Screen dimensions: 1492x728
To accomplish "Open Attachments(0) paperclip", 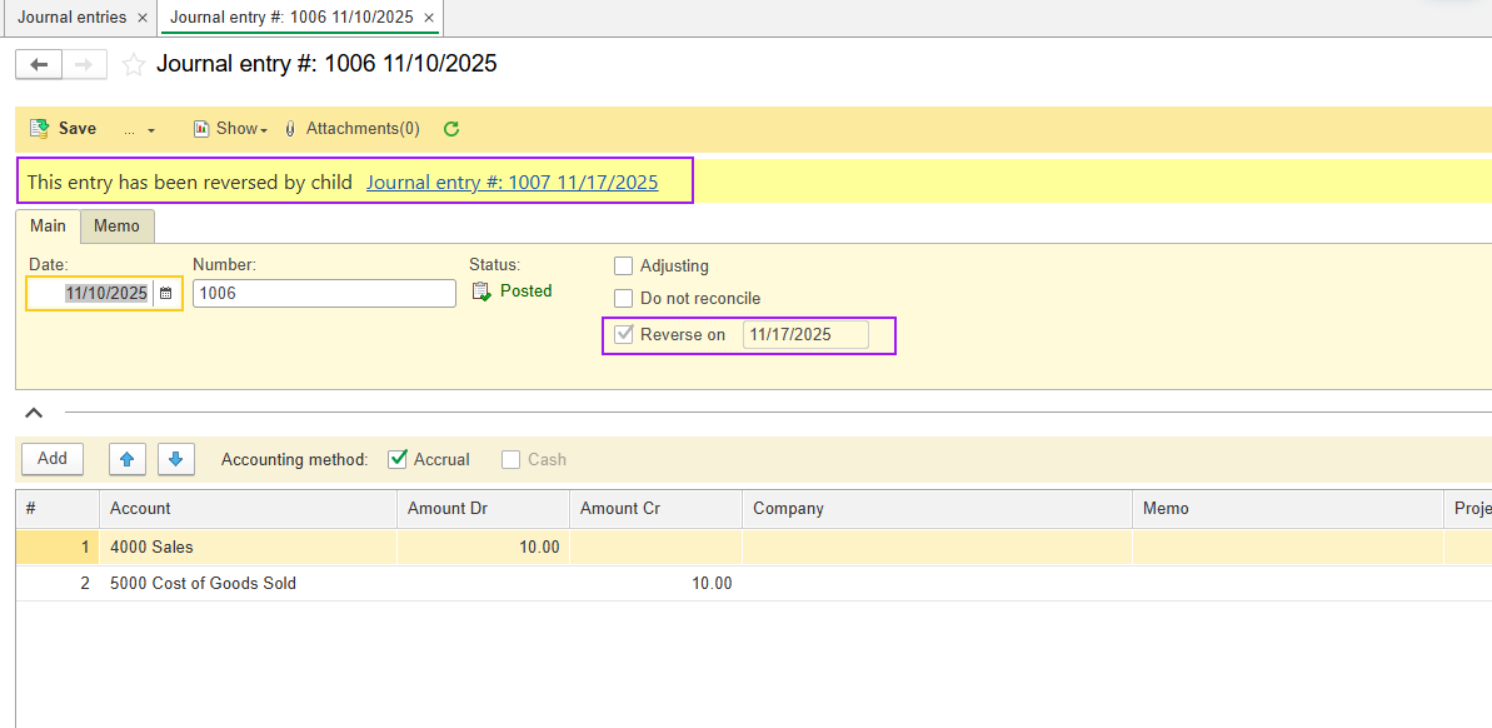I will (x=352, y=129).
